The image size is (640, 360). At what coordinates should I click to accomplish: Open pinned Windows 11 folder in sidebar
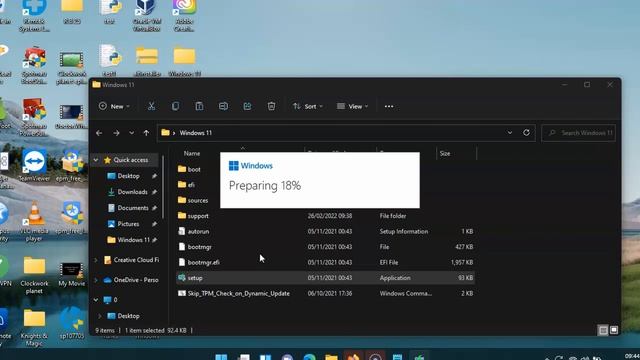click(x=133, y=240)
